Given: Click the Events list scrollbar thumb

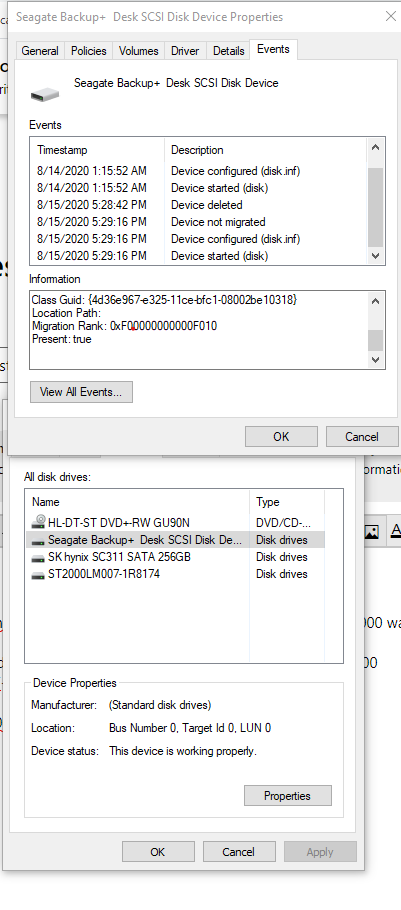Looking at the screenshot, I should click(x=375, y=207).
